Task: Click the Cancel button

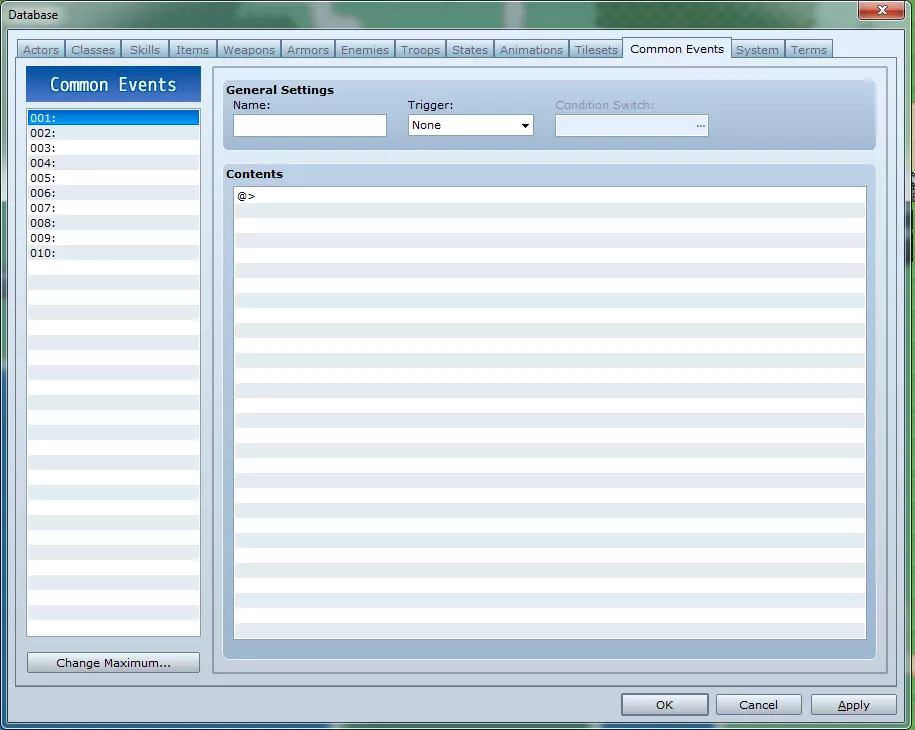Action: [759, 705]
